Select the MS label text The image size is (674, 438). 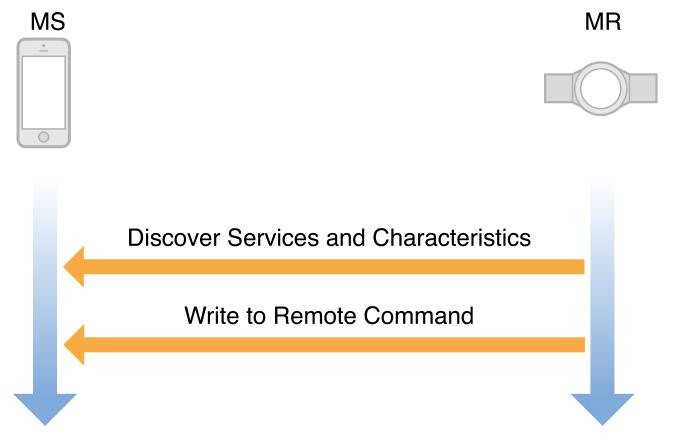point(44,22)
